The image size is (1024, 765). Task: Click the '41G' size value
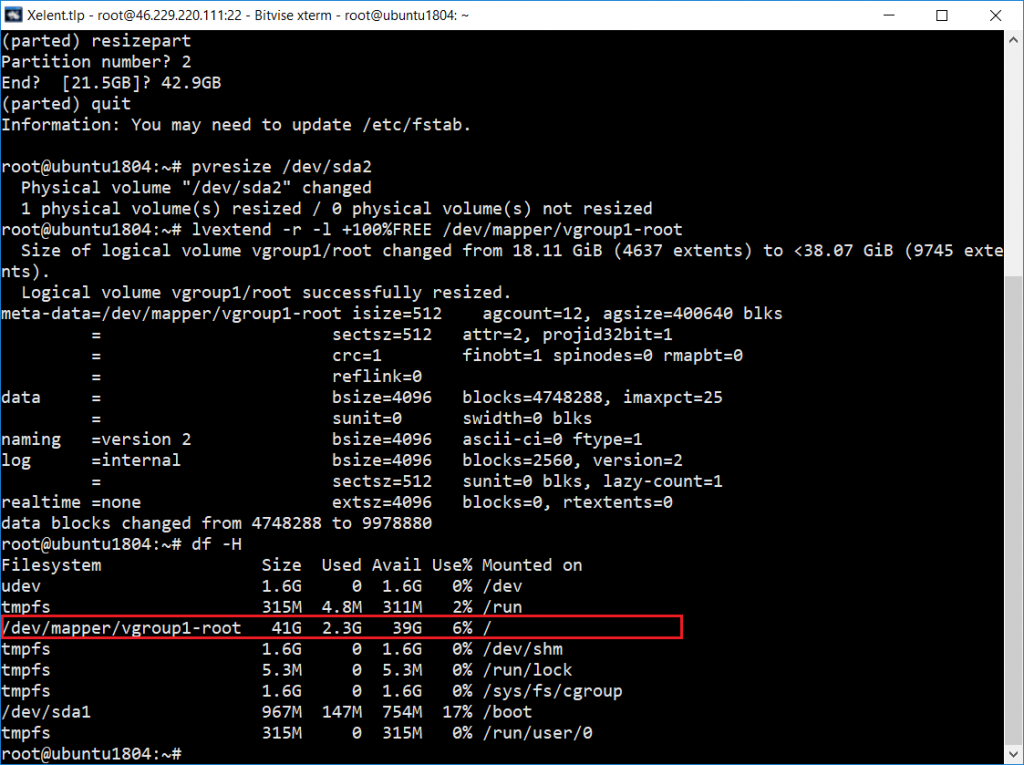point(287,628)
